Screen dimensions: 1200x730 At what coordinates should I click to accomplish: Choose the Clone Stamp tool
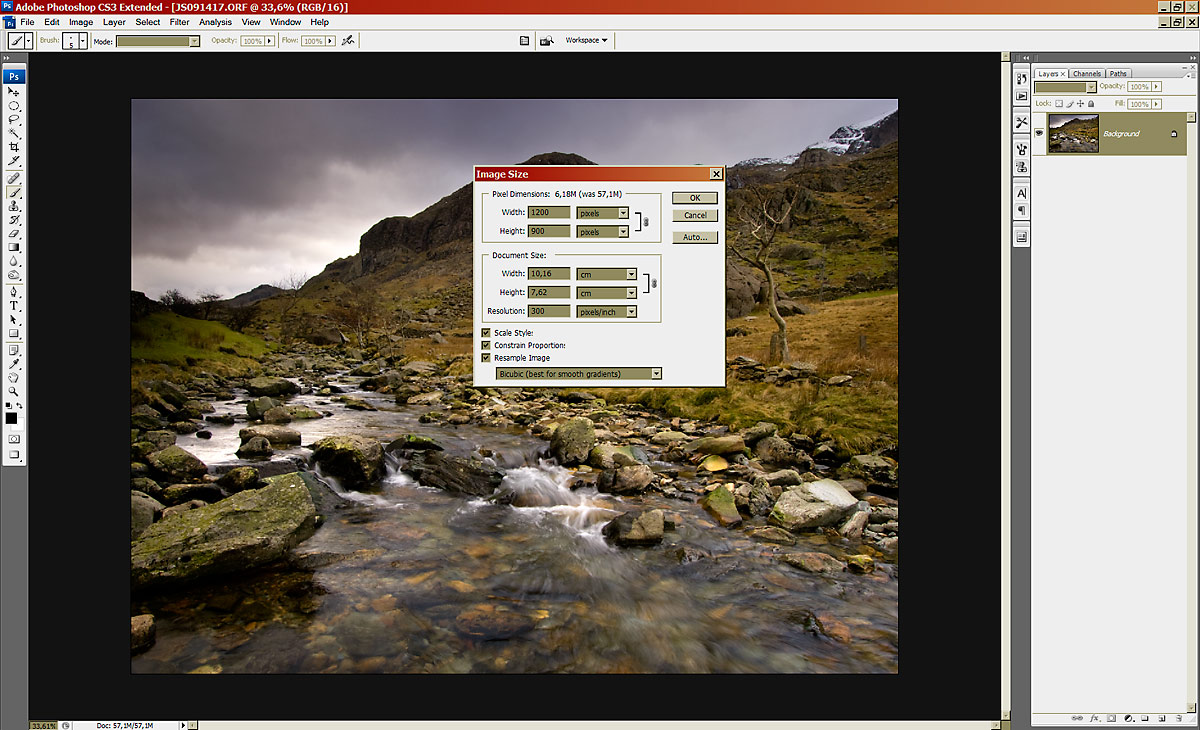pos(14,205)
